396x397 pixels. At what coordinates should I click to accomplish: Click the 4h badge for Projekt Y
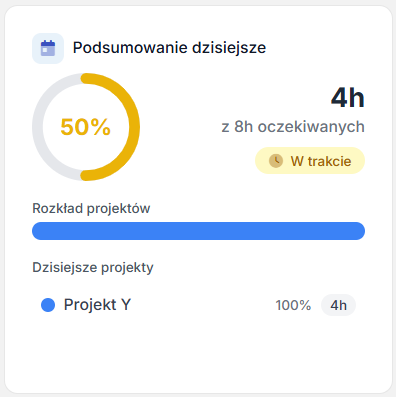(338, 305)
